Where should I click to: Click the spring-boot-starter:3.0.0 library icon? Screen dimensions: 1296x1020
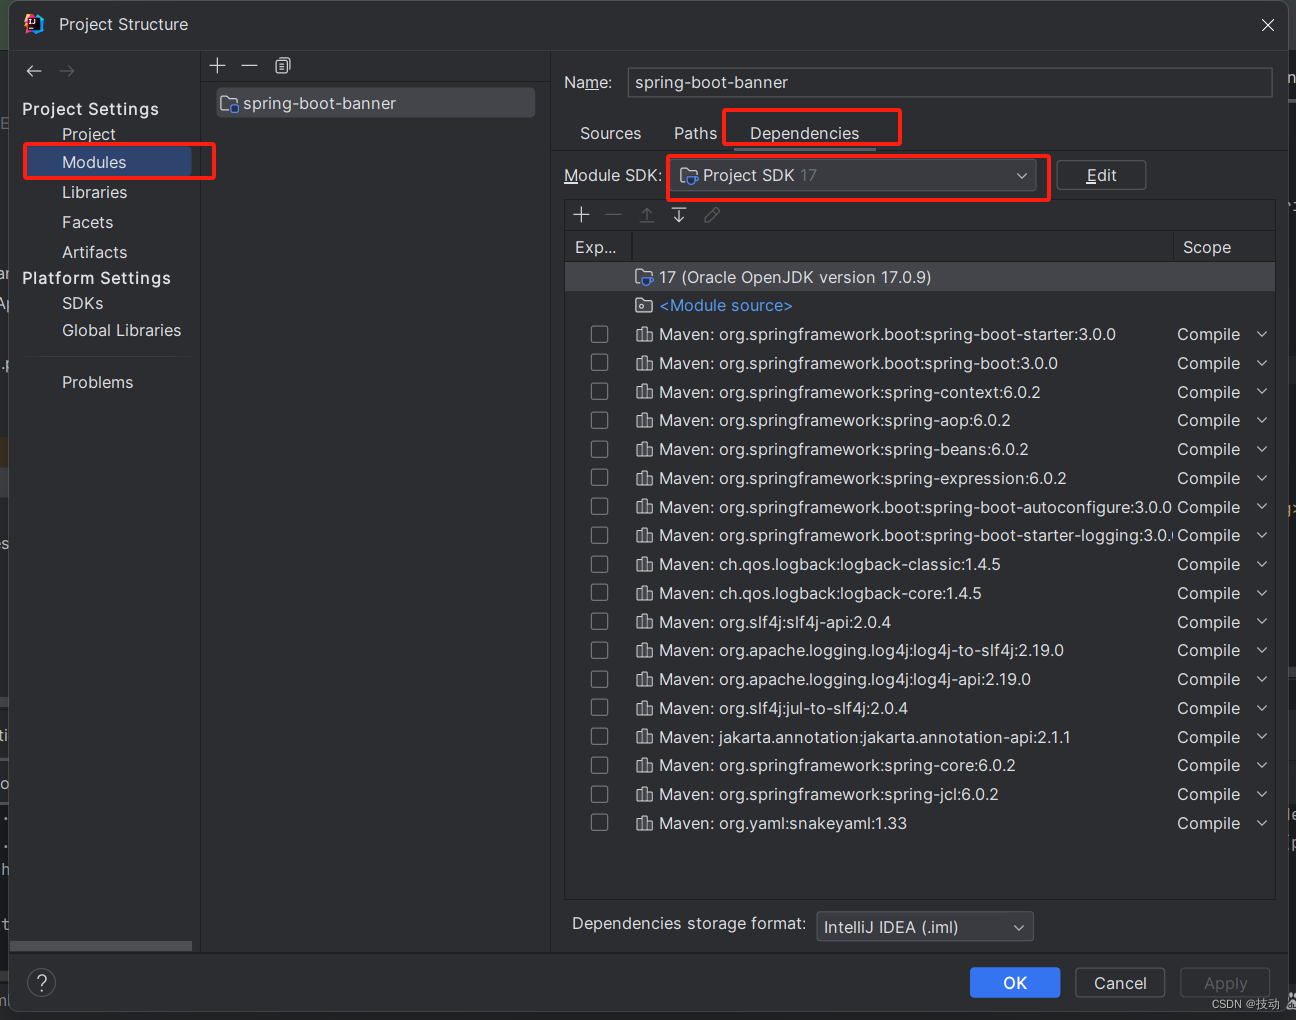click(645, 334)
